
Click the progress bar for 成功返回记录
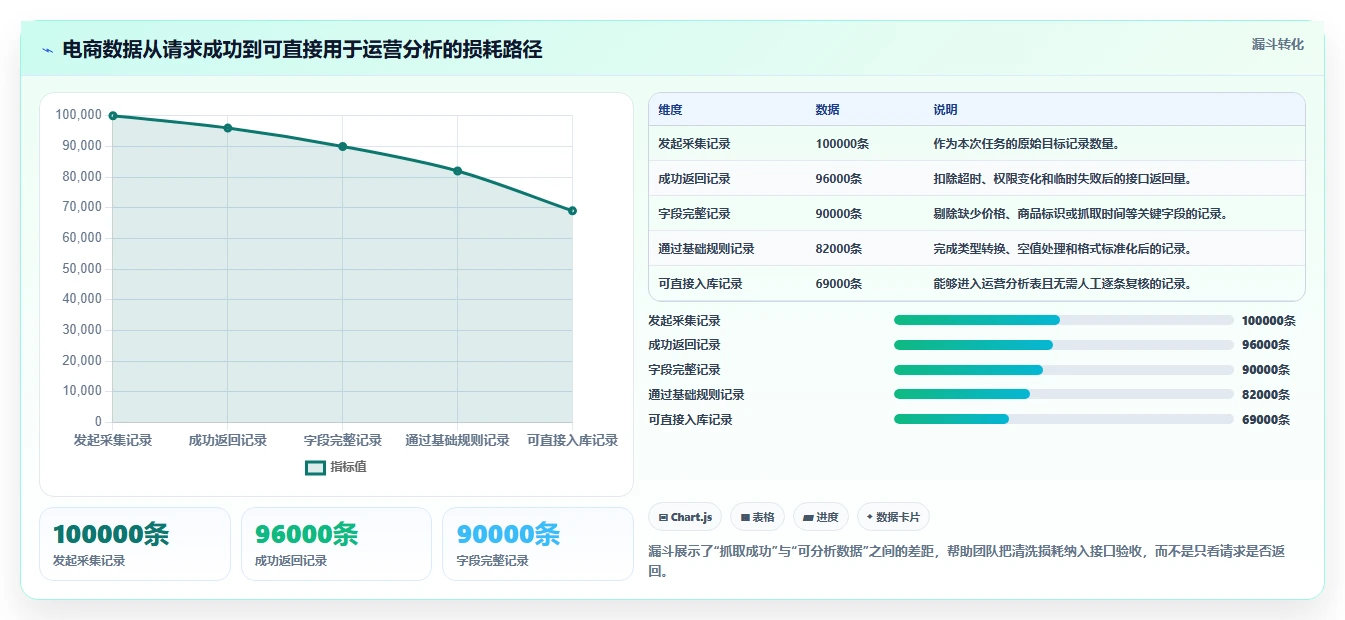(x=1063, y=345)
